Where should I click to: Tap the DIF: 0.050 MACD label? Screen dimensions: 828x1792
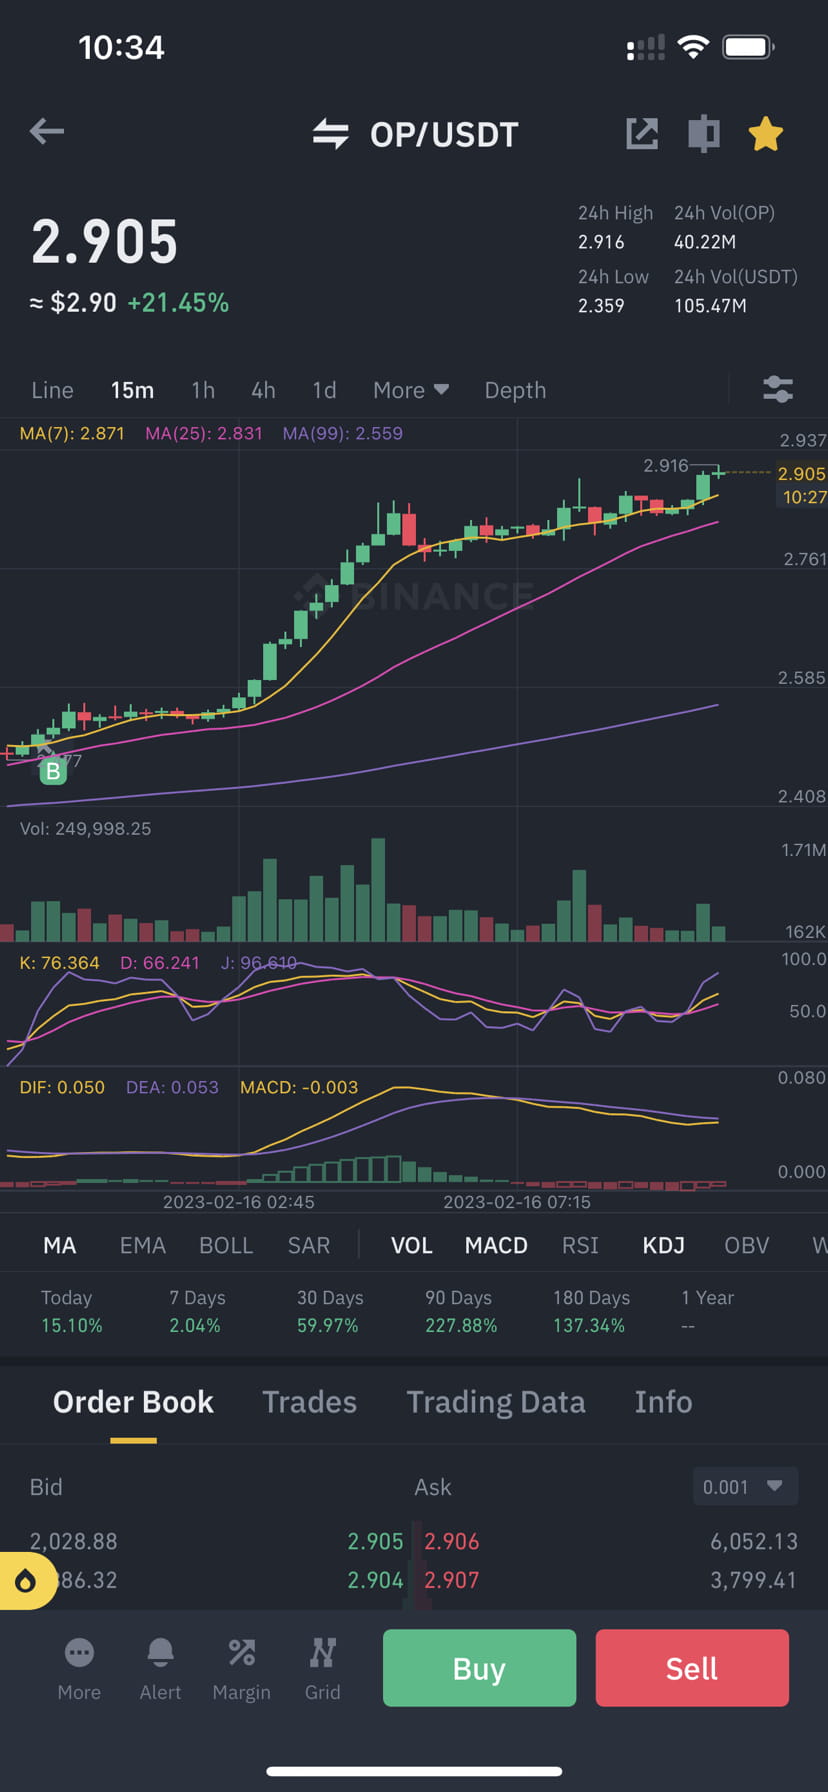click(62, 1087)
